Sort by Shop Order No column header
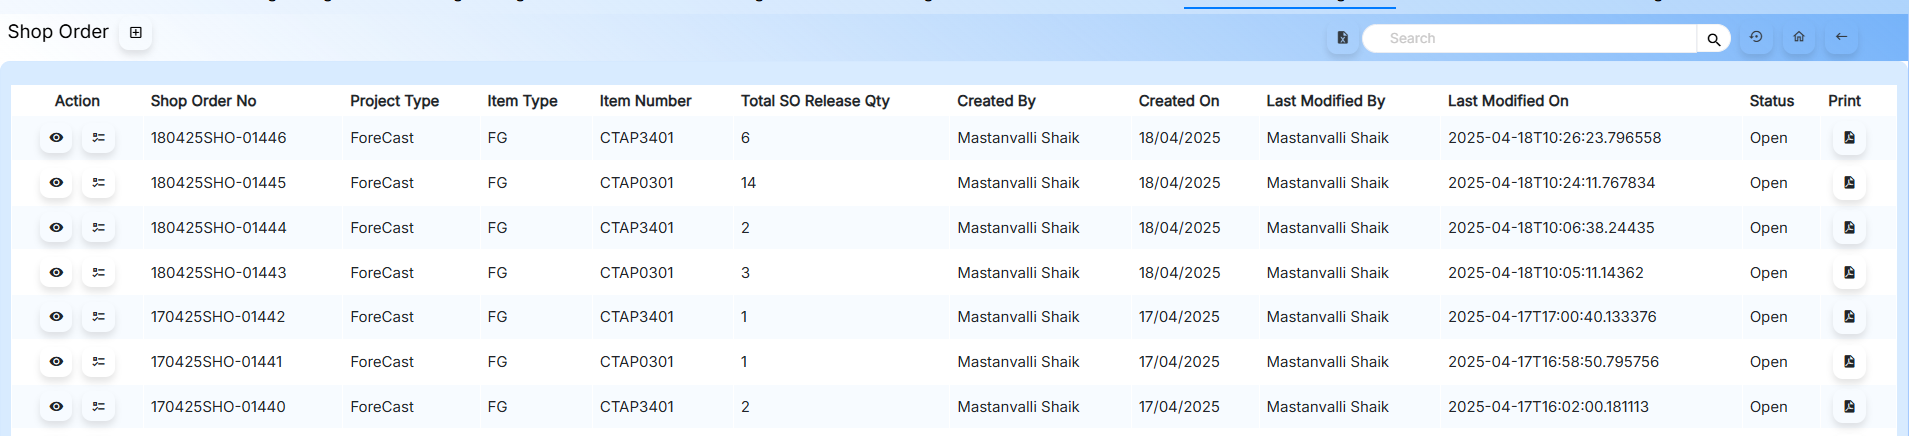This screenshot has width=1909, height=436. coord(203,101)
